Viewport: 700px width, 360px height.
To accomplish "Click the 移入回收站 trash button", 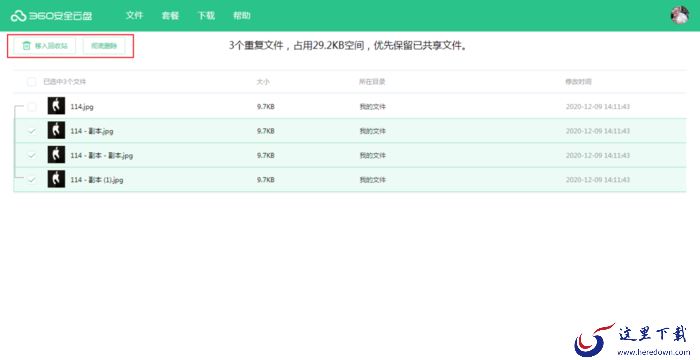I will pyautogui.click(x=44, y=46).
